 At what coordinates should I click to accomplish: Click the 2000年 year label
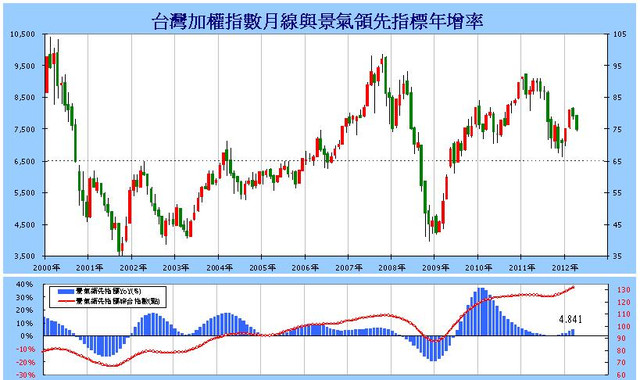coord(46,268)
